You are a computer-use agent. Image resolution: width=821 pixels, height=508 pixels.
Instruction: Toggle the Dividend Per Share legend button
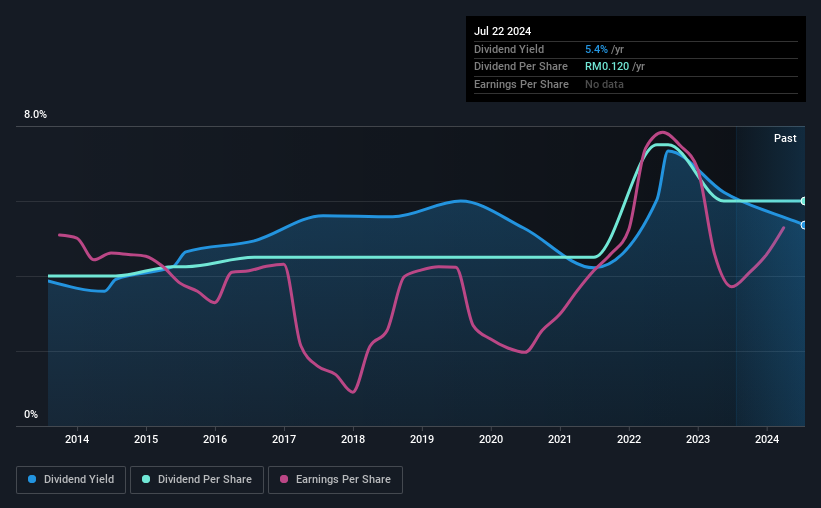(x=197, y=480)
